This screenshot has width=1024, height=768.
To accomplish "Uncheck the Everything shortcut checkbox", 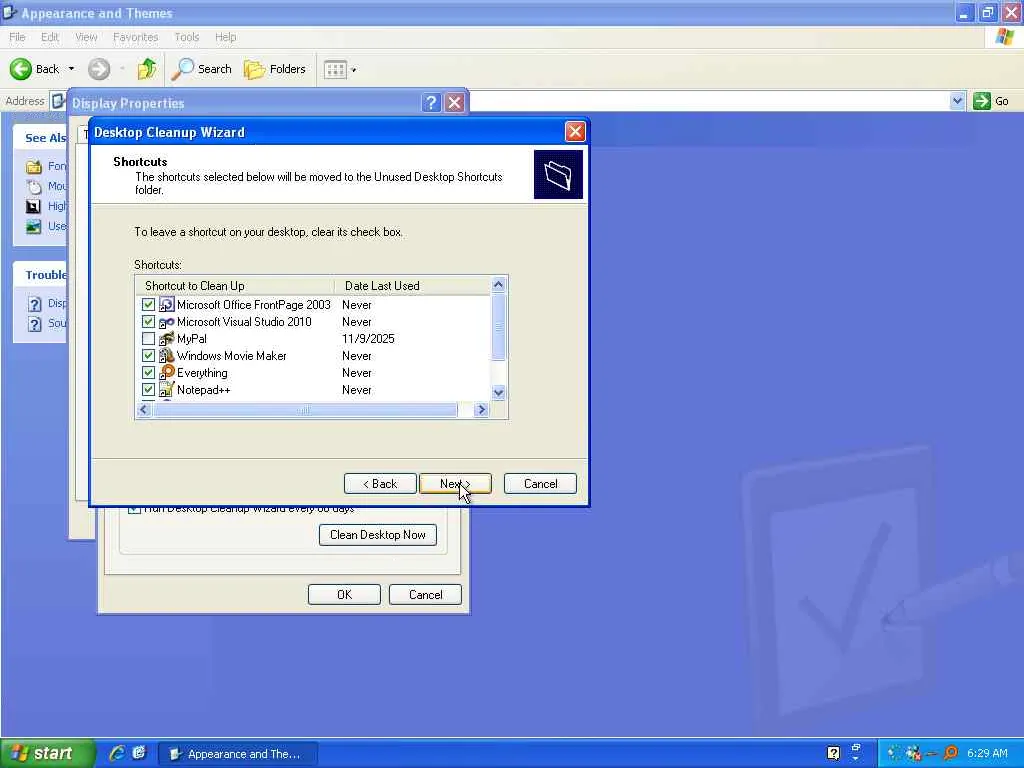I will tap(148, 372).
